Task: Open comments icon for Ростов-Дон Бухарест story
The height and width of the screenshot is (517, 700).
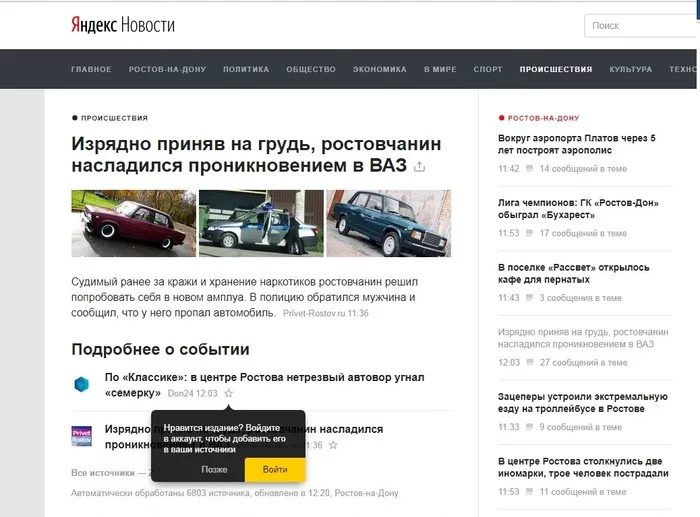Action: [x=529, y=233]
